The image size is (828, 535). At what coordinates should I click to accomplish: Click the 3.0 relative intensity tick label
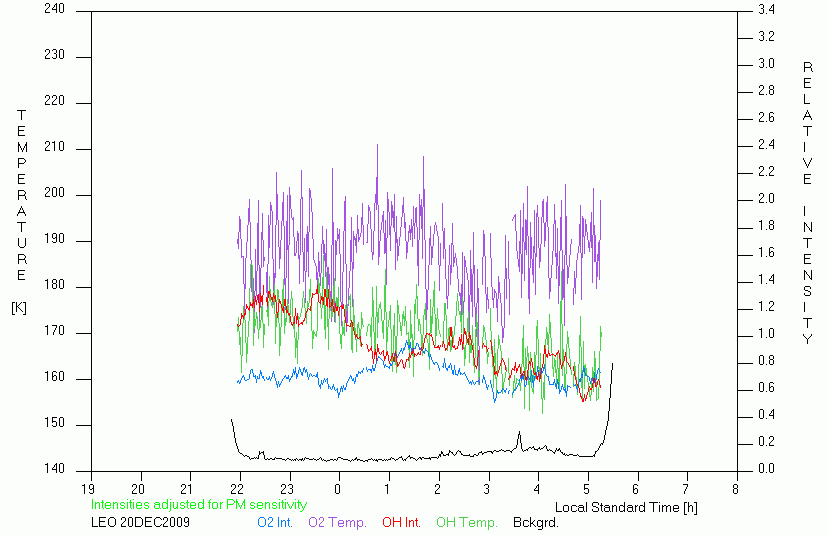(766, 63)
